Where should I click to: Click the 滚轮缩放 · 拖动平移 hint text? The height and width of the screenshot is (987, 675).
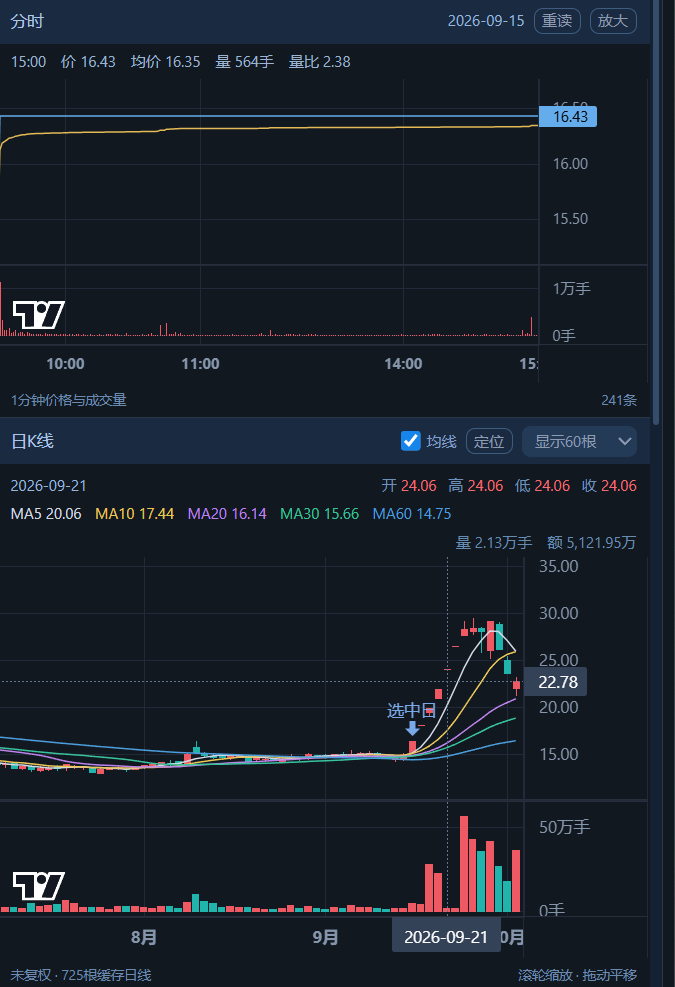(x=577, y=975)
